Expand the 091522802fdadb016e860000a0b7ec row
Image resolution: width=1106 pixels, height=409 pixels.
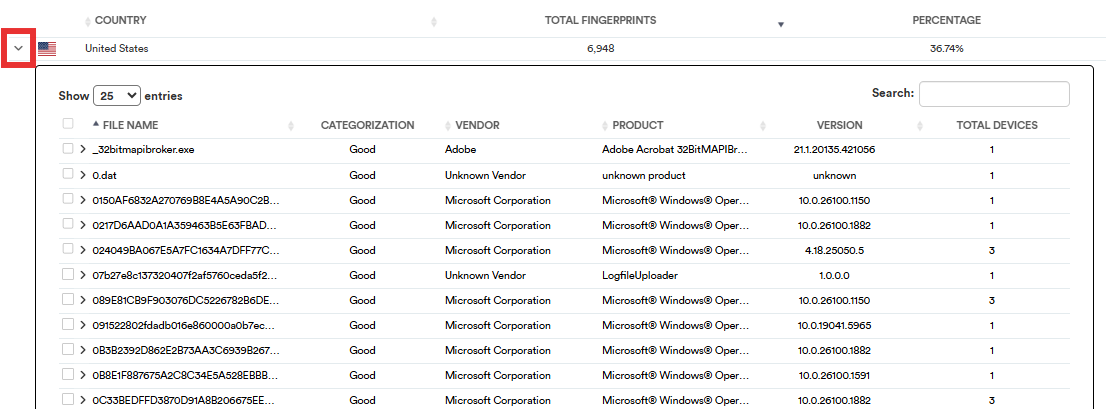83,325
